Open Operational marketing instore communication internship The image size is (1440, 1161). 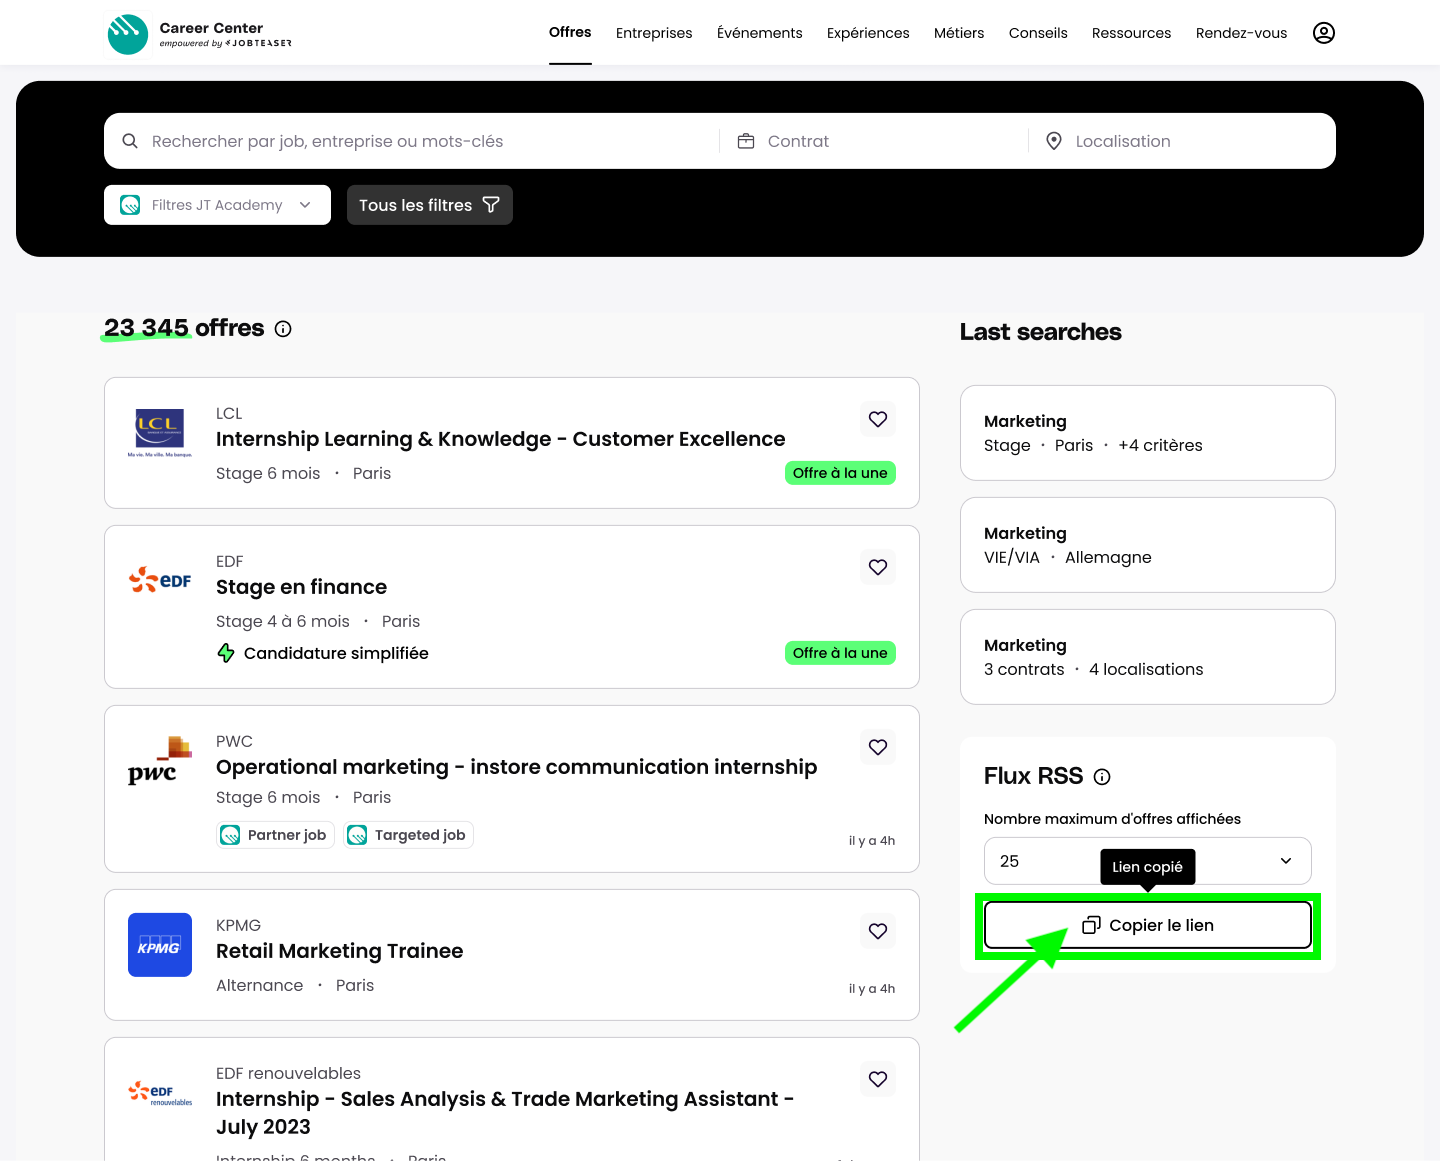pyautogui.click(x=517, y=767)
